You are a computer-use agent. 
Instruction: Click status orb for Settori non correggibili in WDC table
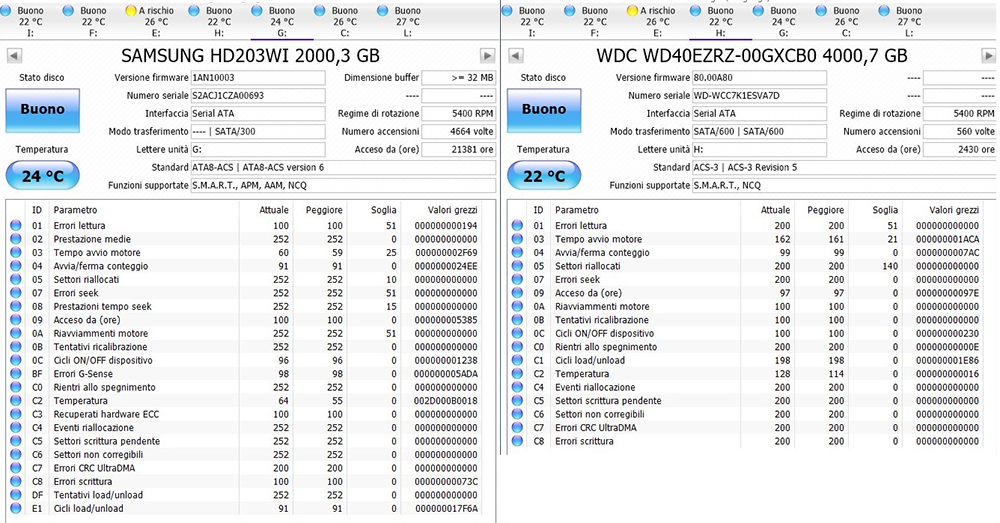pos(517,414)
